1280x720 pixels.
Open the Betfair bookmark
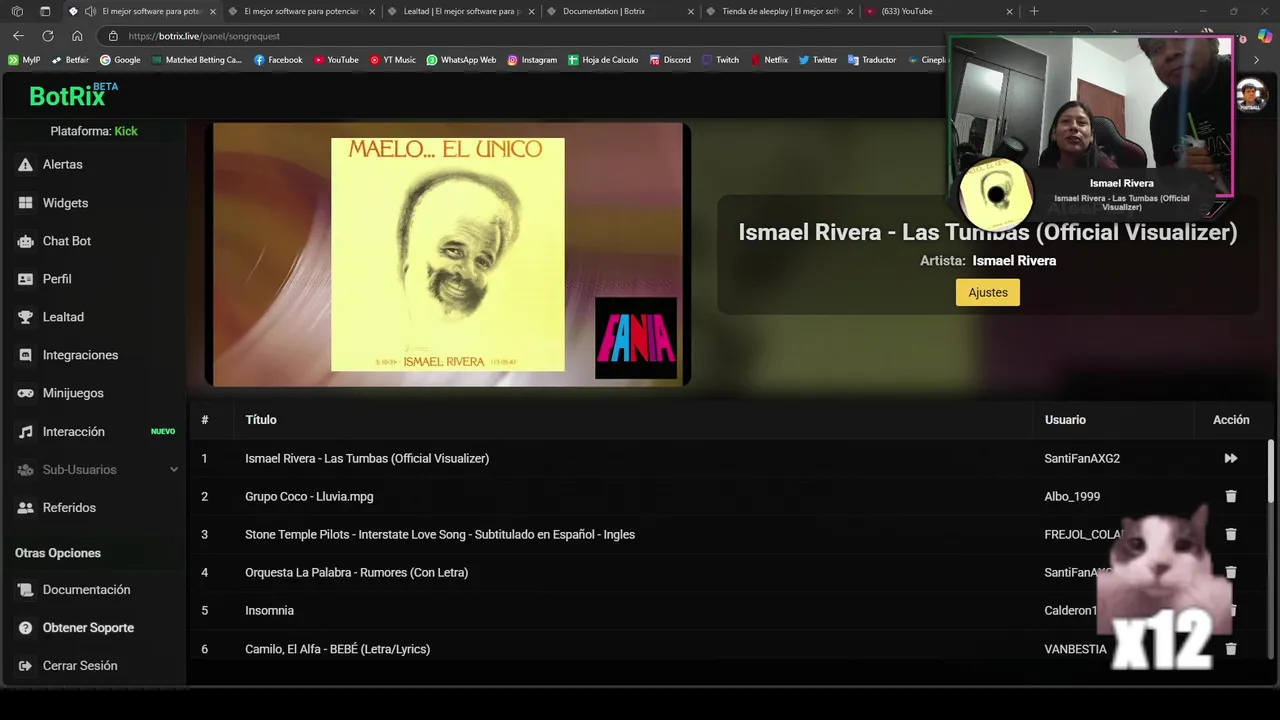pos(70,60)
